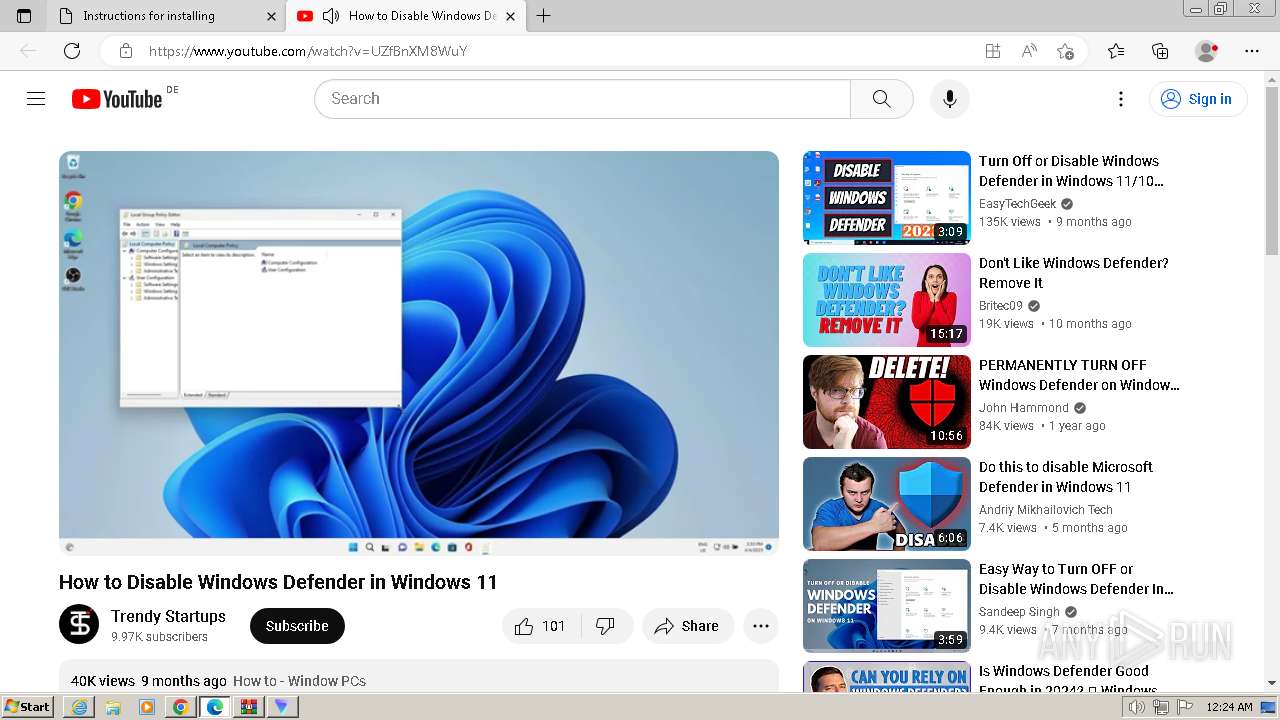Open Edge profile icon

[x=1207, y=51]
